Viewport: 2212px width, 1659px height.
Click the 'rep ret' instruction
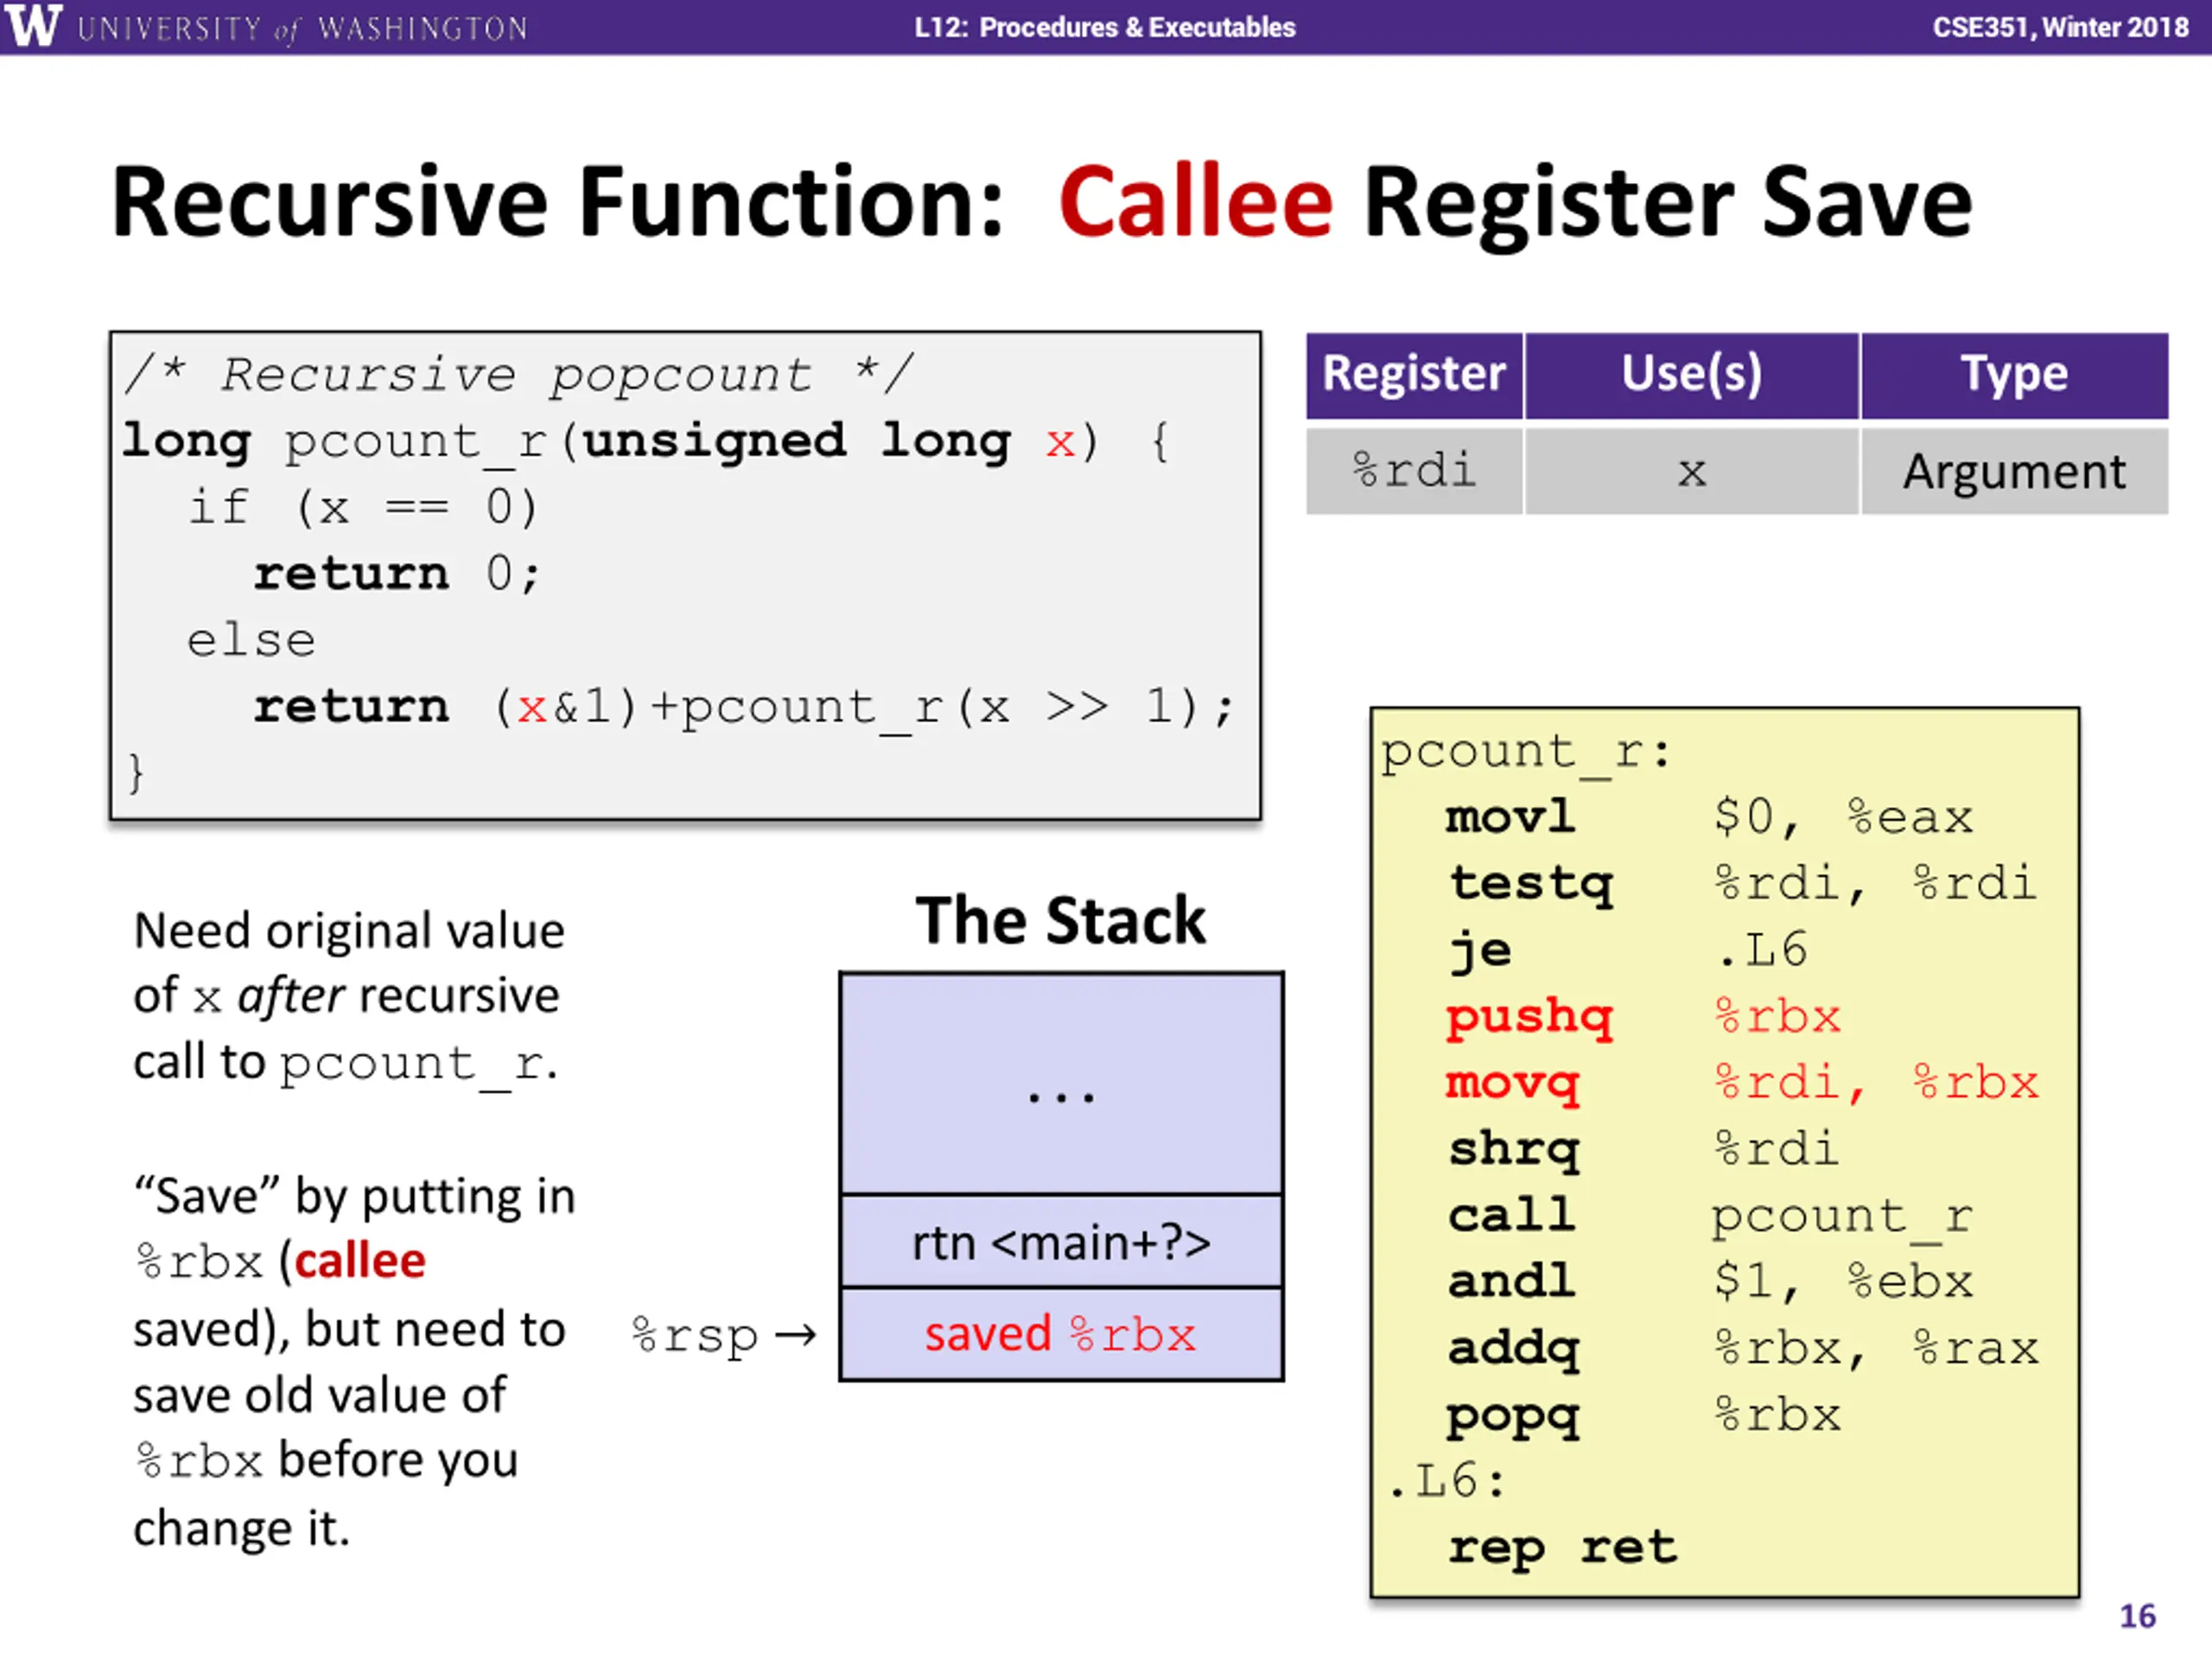pos(1563,1548)
